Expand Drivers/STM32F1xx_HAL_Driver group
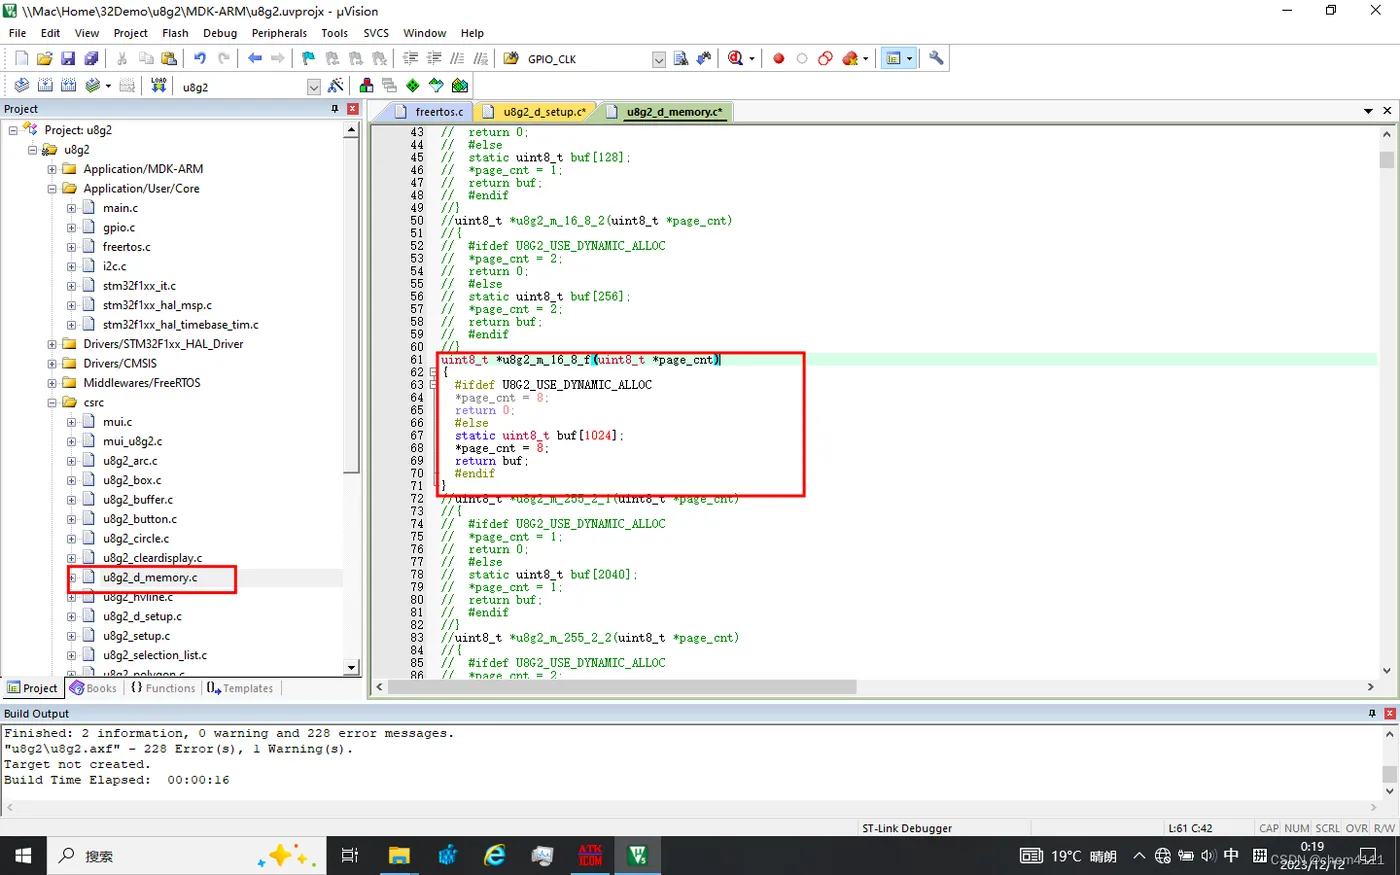Image resolution: width=1400 pixels, height=875 pixels. [x=52, y=344]
